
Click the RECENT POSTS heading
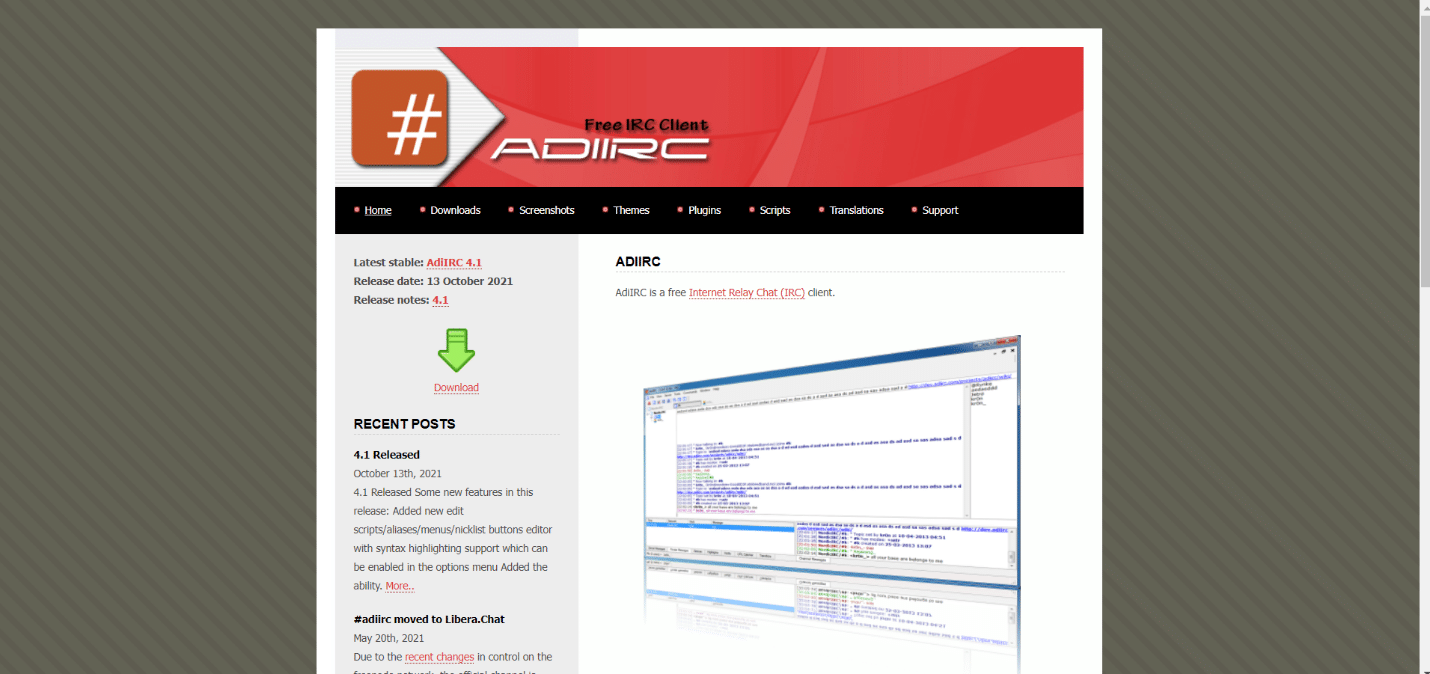(404, 424)
